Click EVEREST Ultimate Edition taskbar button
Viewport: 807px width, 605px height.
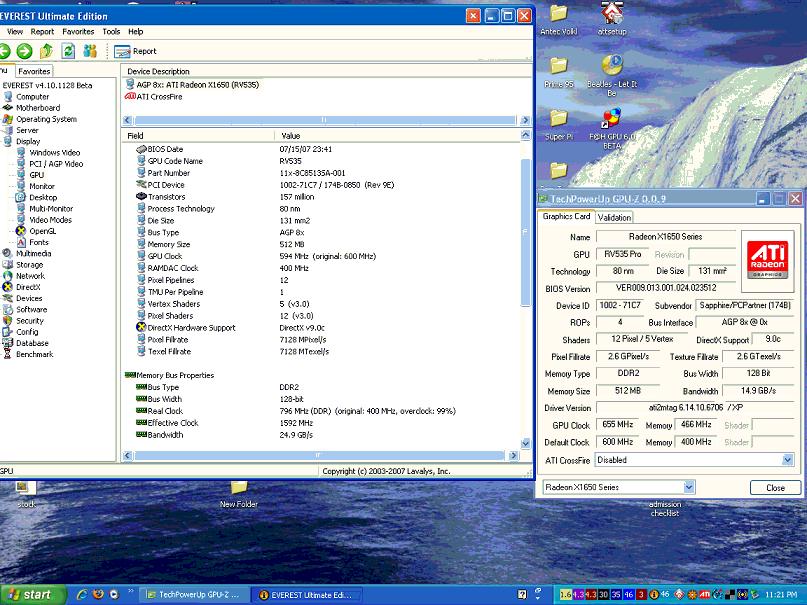click(x=308, y=595)
